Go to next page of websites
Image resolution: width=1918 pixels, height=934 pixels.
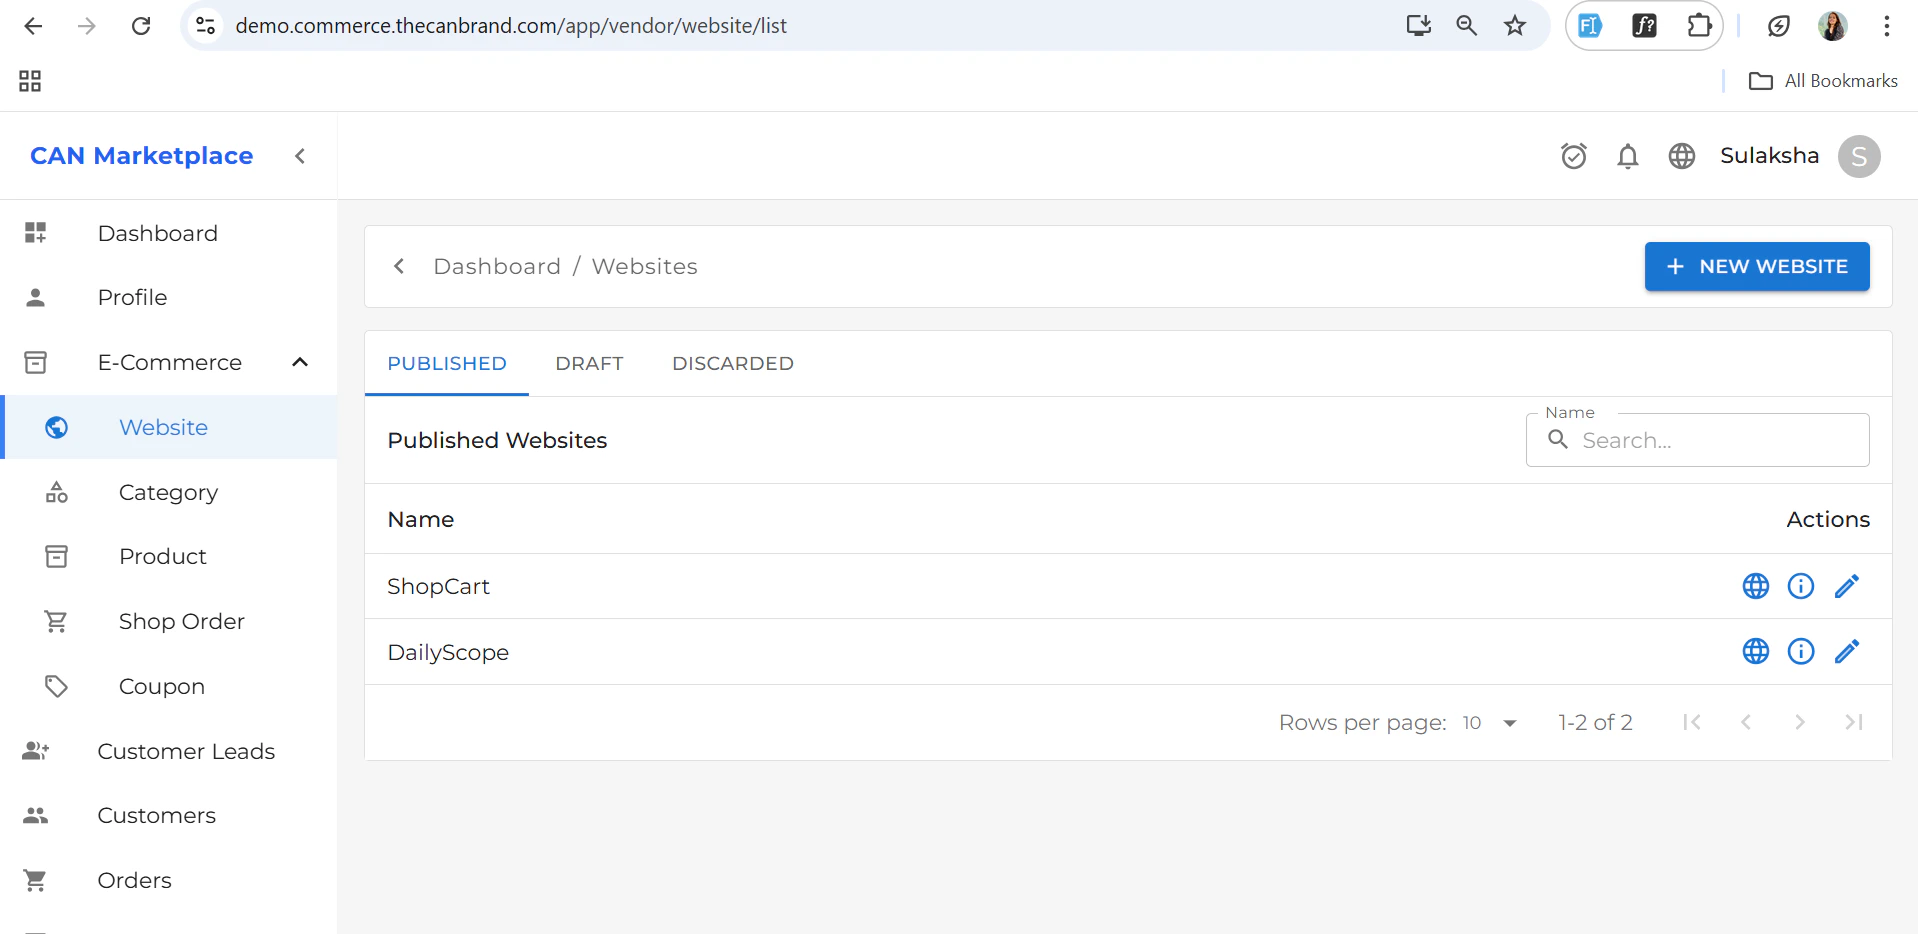point(1800,722)
